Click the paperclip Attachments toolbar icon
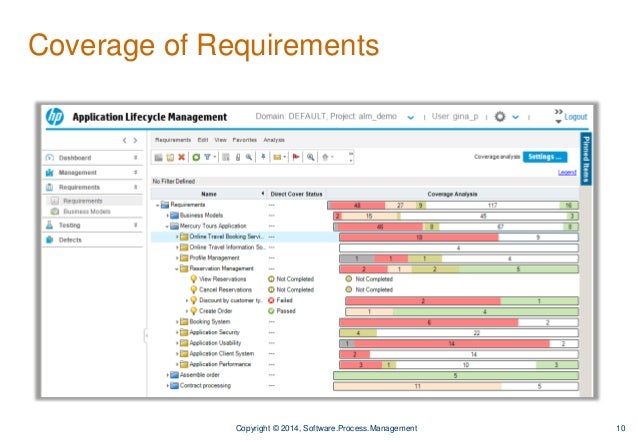Image resolution: width=638 pixels, height=442 pixels. (238, 157)
